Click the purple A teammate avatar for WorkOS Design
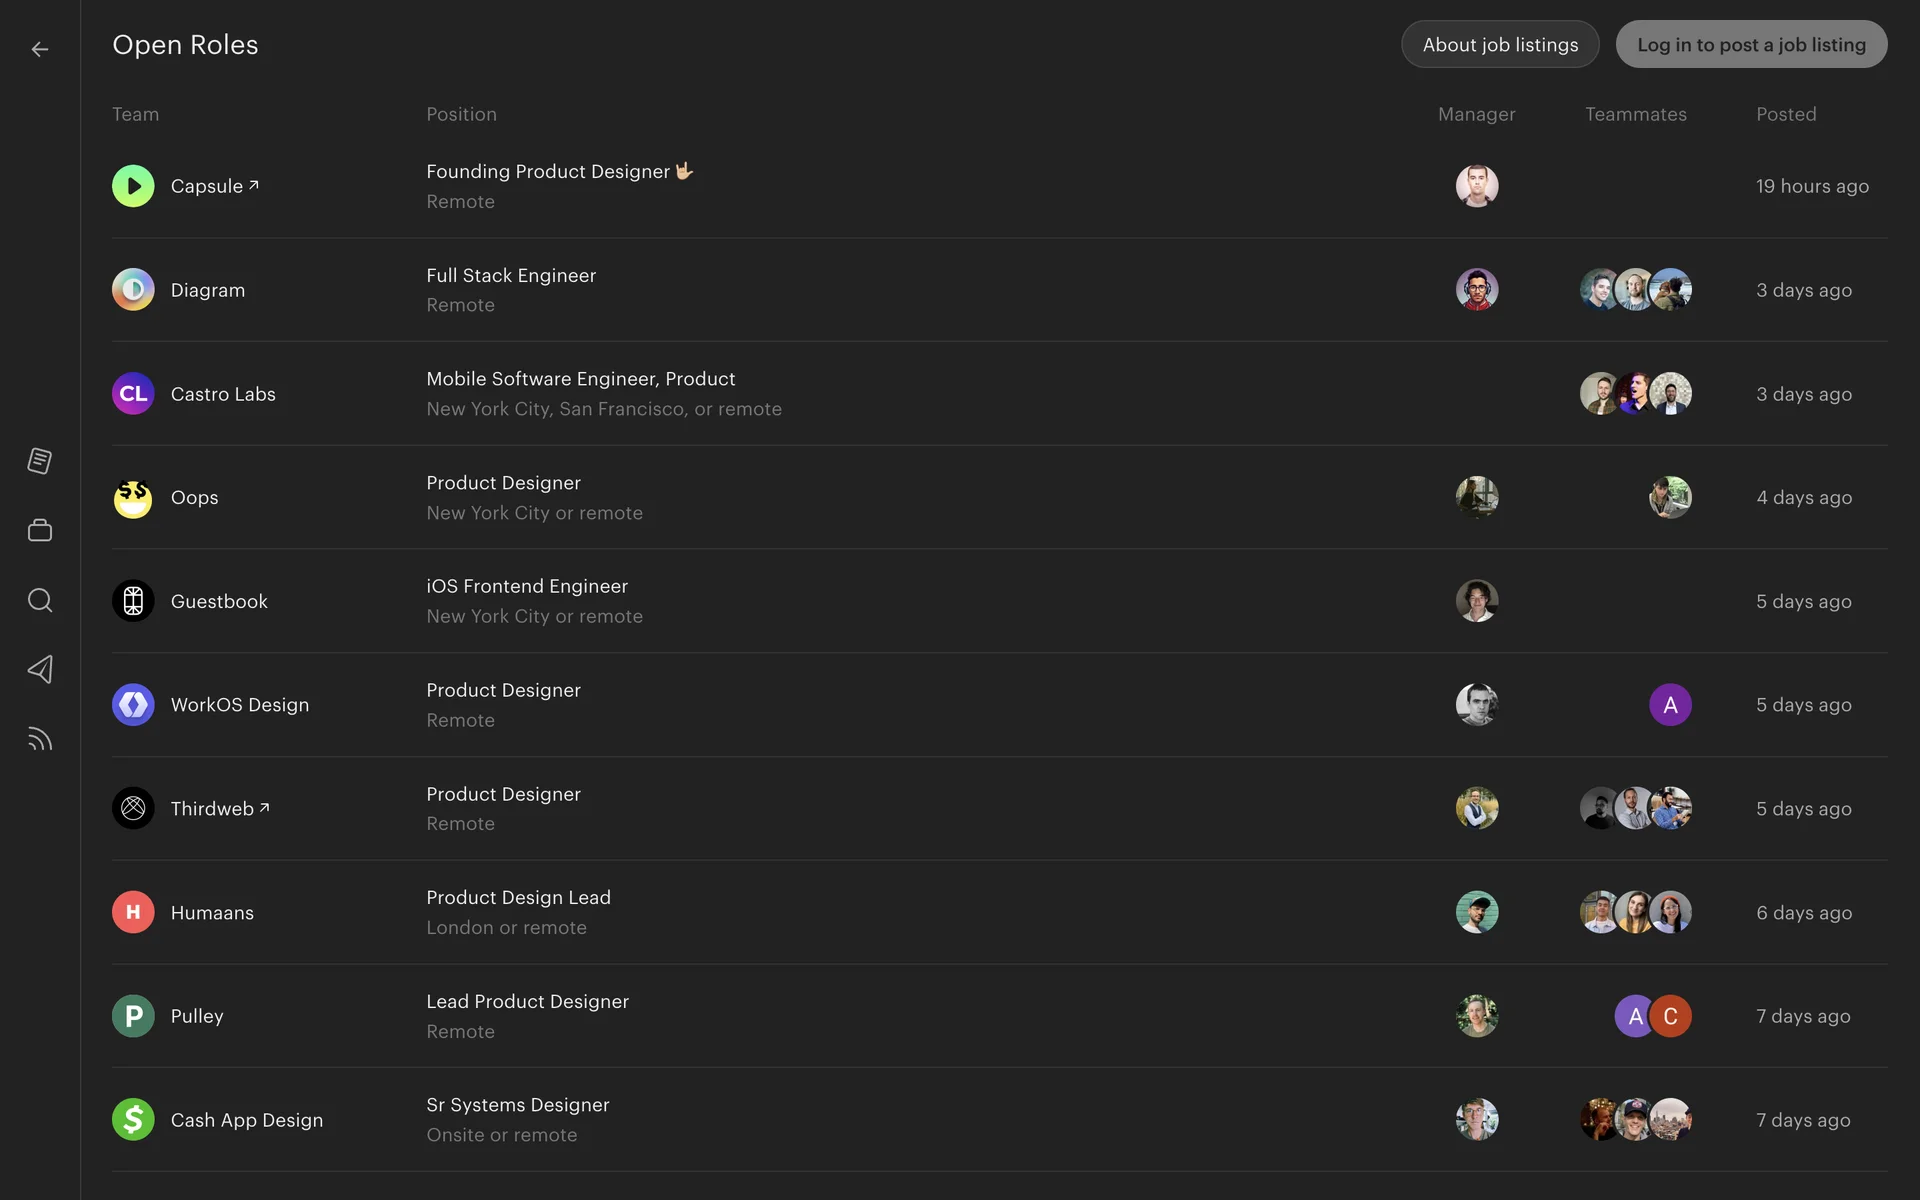This screenshot has width=1920, height=1200. tap(1670, 705)
